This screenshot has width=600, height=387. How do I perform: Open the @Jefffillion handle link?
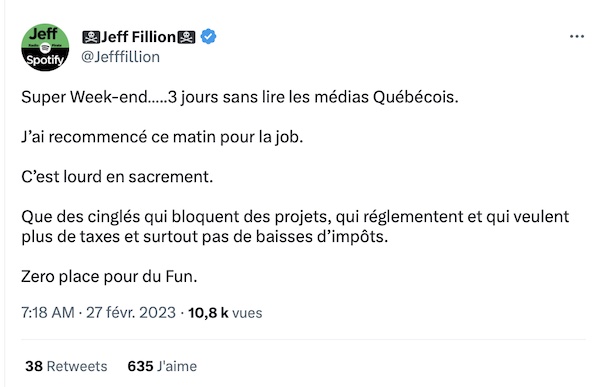pos(121,57)
